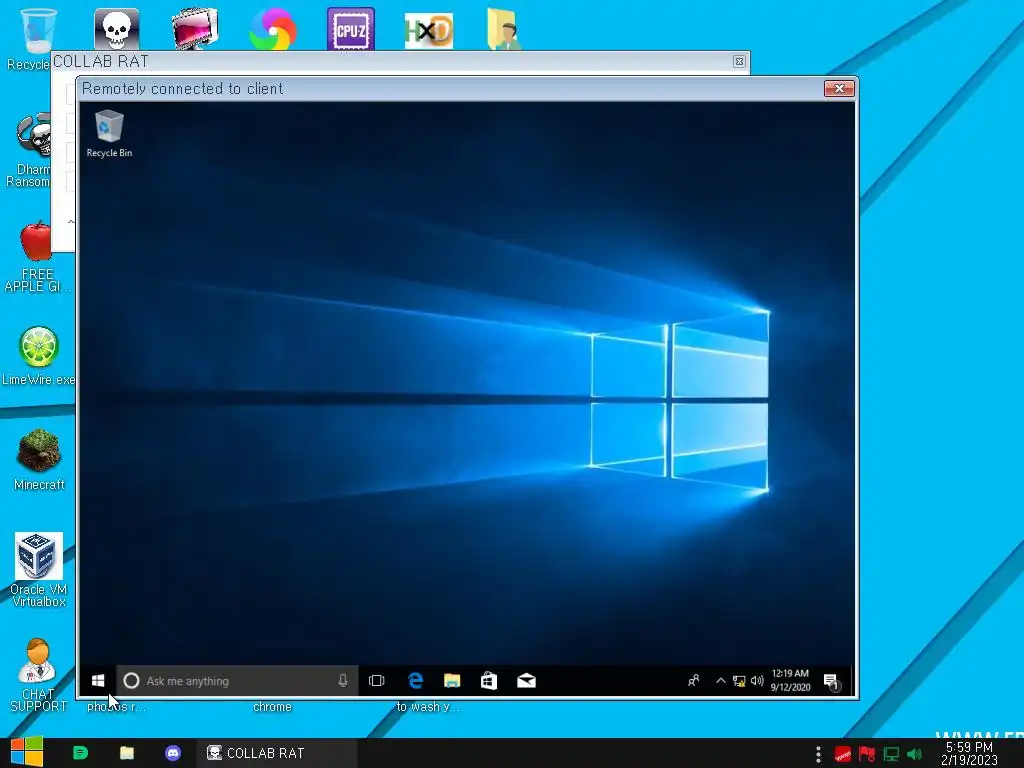This screenshot has width=1024, height=768.
Task: Click the red tray icon on host taskbar
Action: 842,754
